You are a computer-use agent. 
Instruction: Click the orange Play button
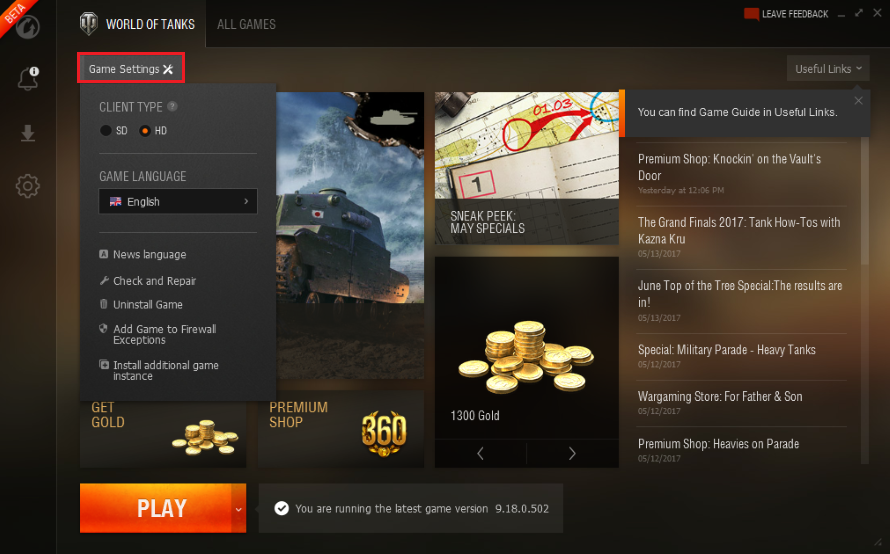click(156, 508)
